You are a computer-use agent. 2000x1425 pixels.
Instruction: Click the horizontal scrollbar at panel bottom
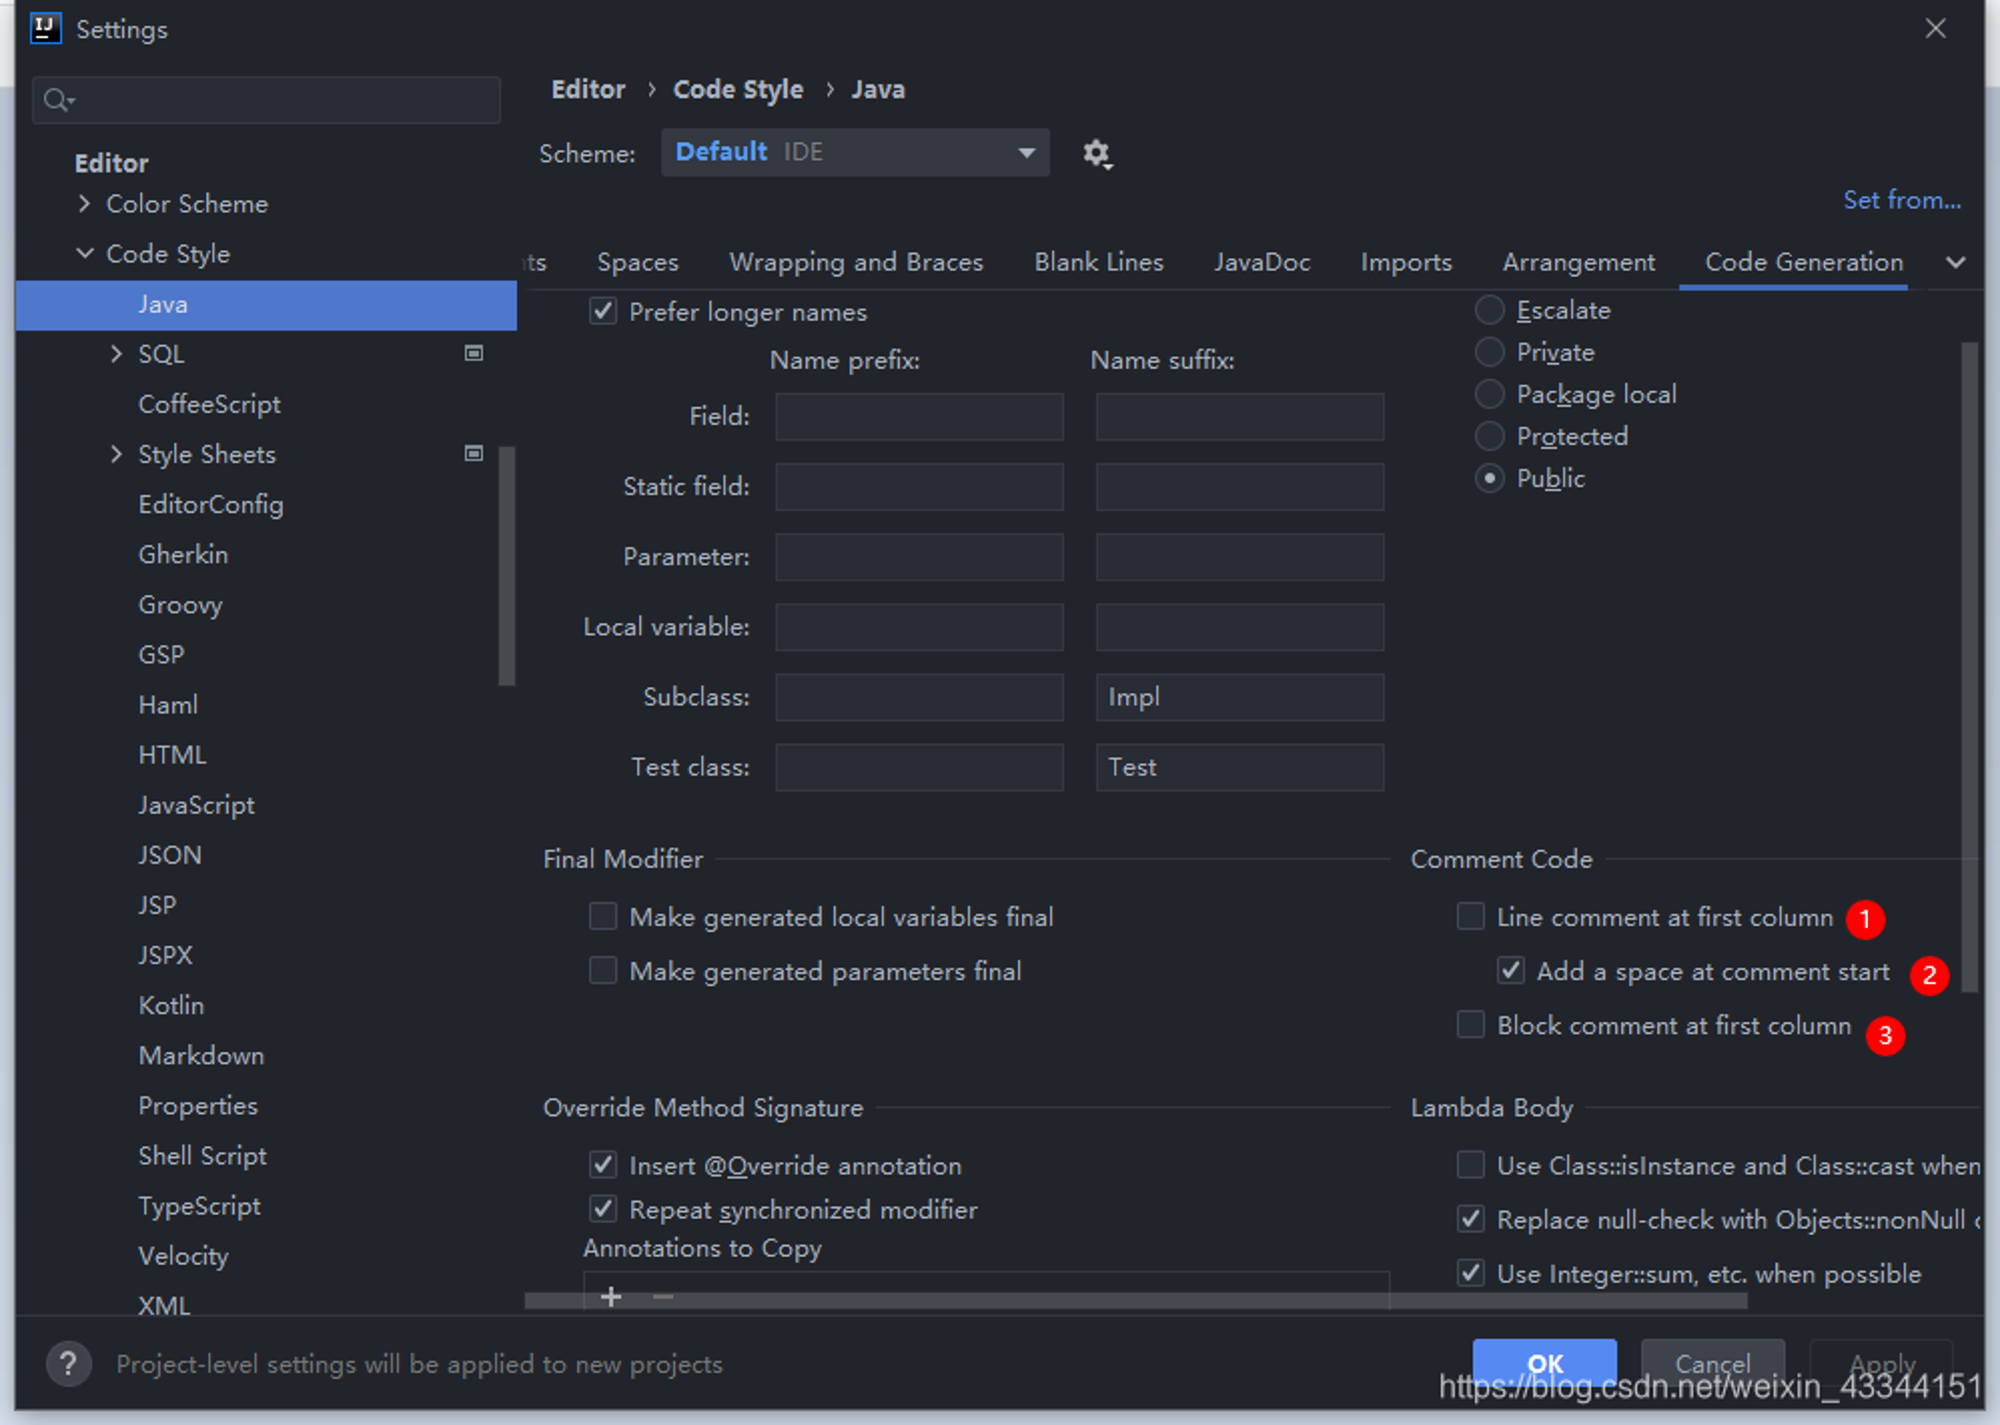click(x=1136, y=1301)
